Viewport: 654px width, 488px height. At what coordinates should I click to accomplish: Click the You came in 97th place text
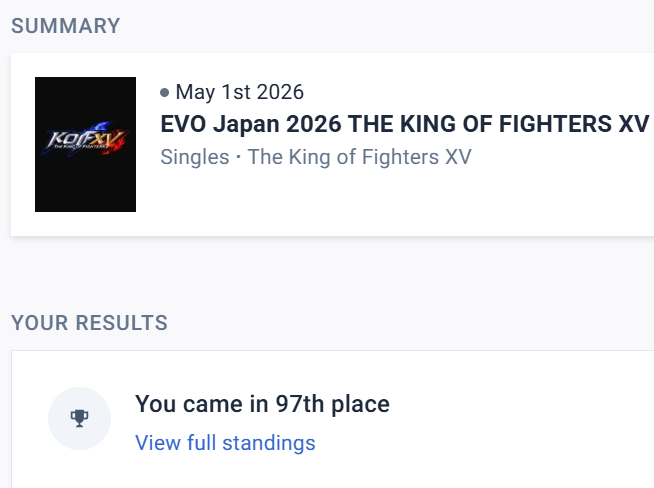click(x=262, y=404)
